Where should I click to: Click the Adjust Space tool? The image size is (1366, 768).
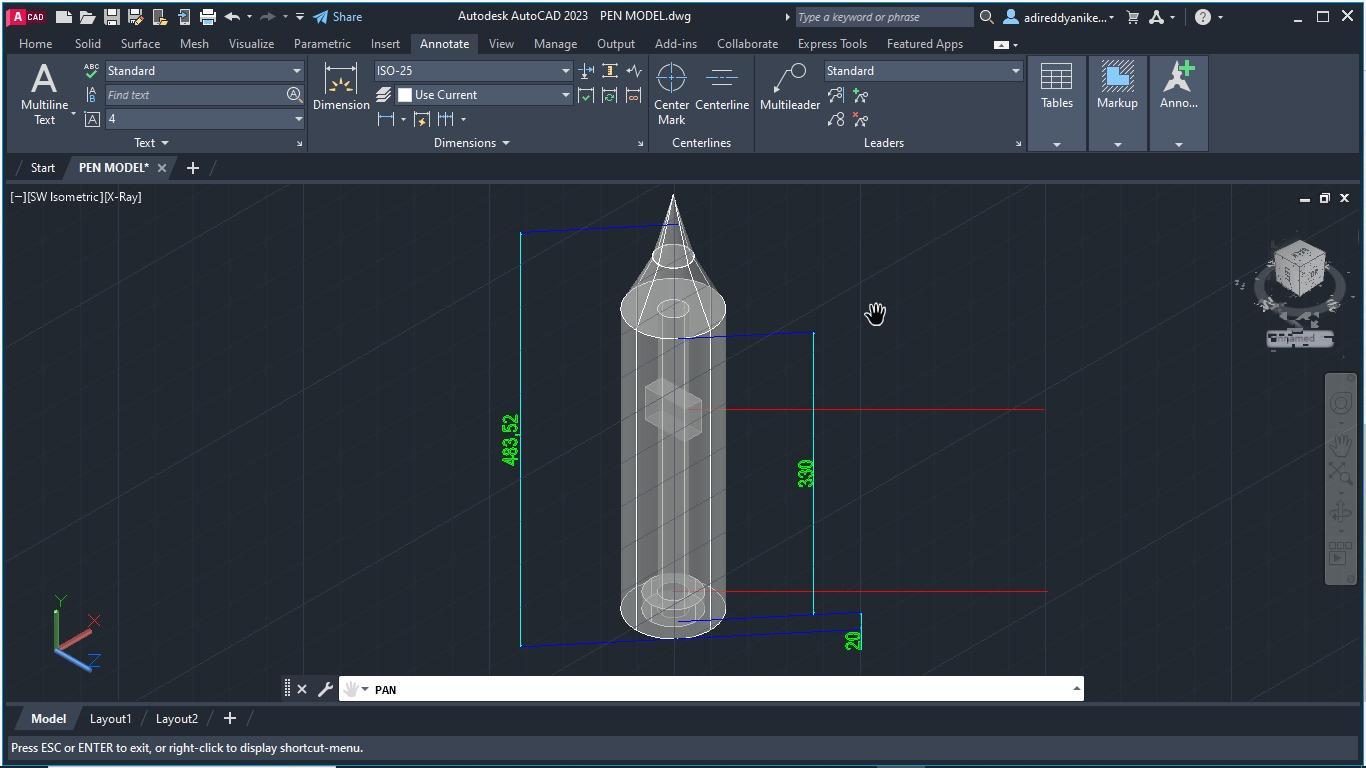(x=610, y=71)
